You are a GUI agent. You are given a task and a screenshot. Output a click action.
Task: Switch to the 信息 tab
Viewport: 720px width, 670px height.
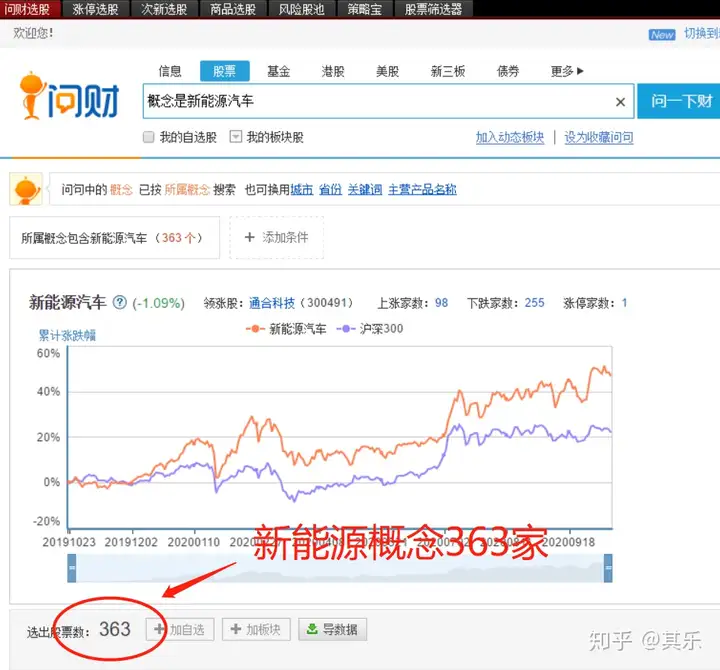pos(170,71)
